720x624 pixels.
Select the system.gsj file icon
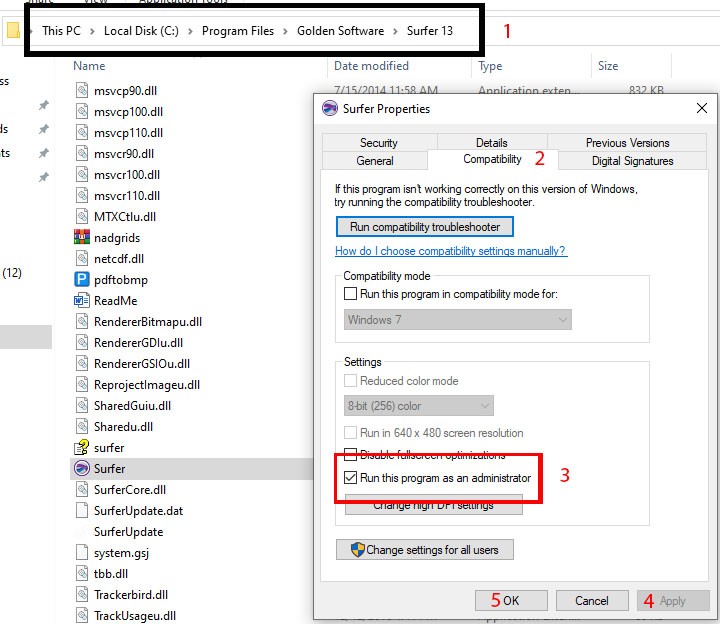(x=83, y=552)
